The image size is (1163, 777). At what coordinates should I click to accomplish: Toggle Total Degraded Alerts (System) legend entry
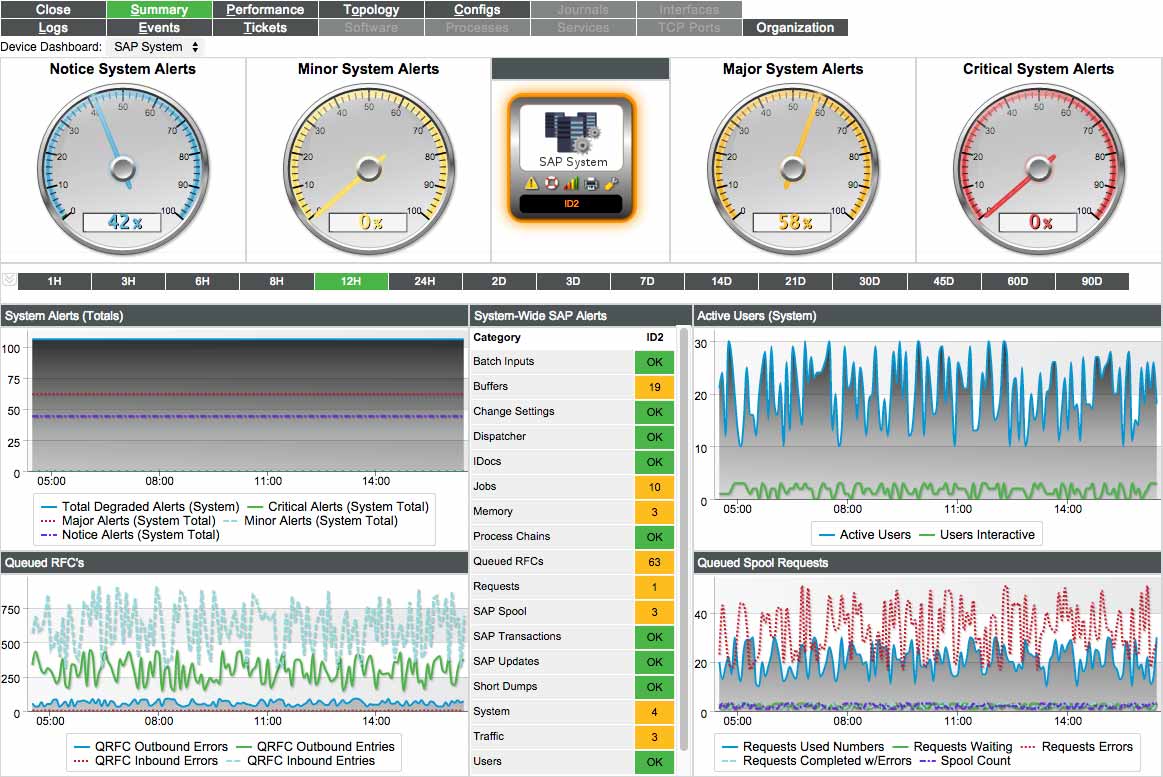tap(140, 506)
